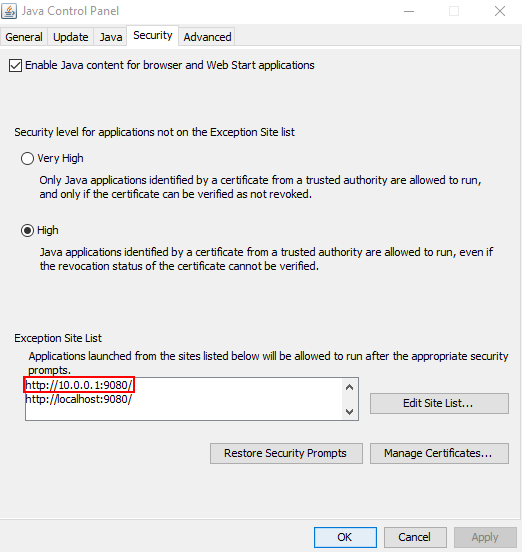Select the Security tab
This screenshot has height=552, width=522.
pos(153,36)
